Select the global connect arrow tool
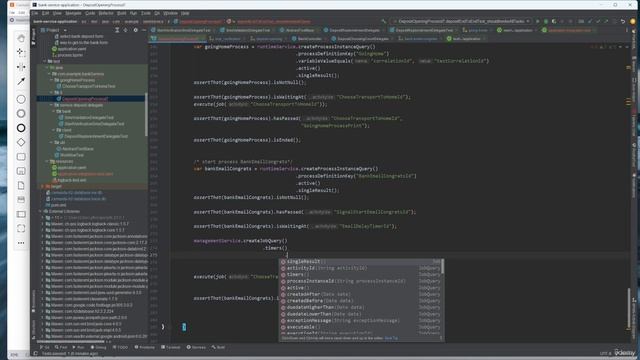 21,81
